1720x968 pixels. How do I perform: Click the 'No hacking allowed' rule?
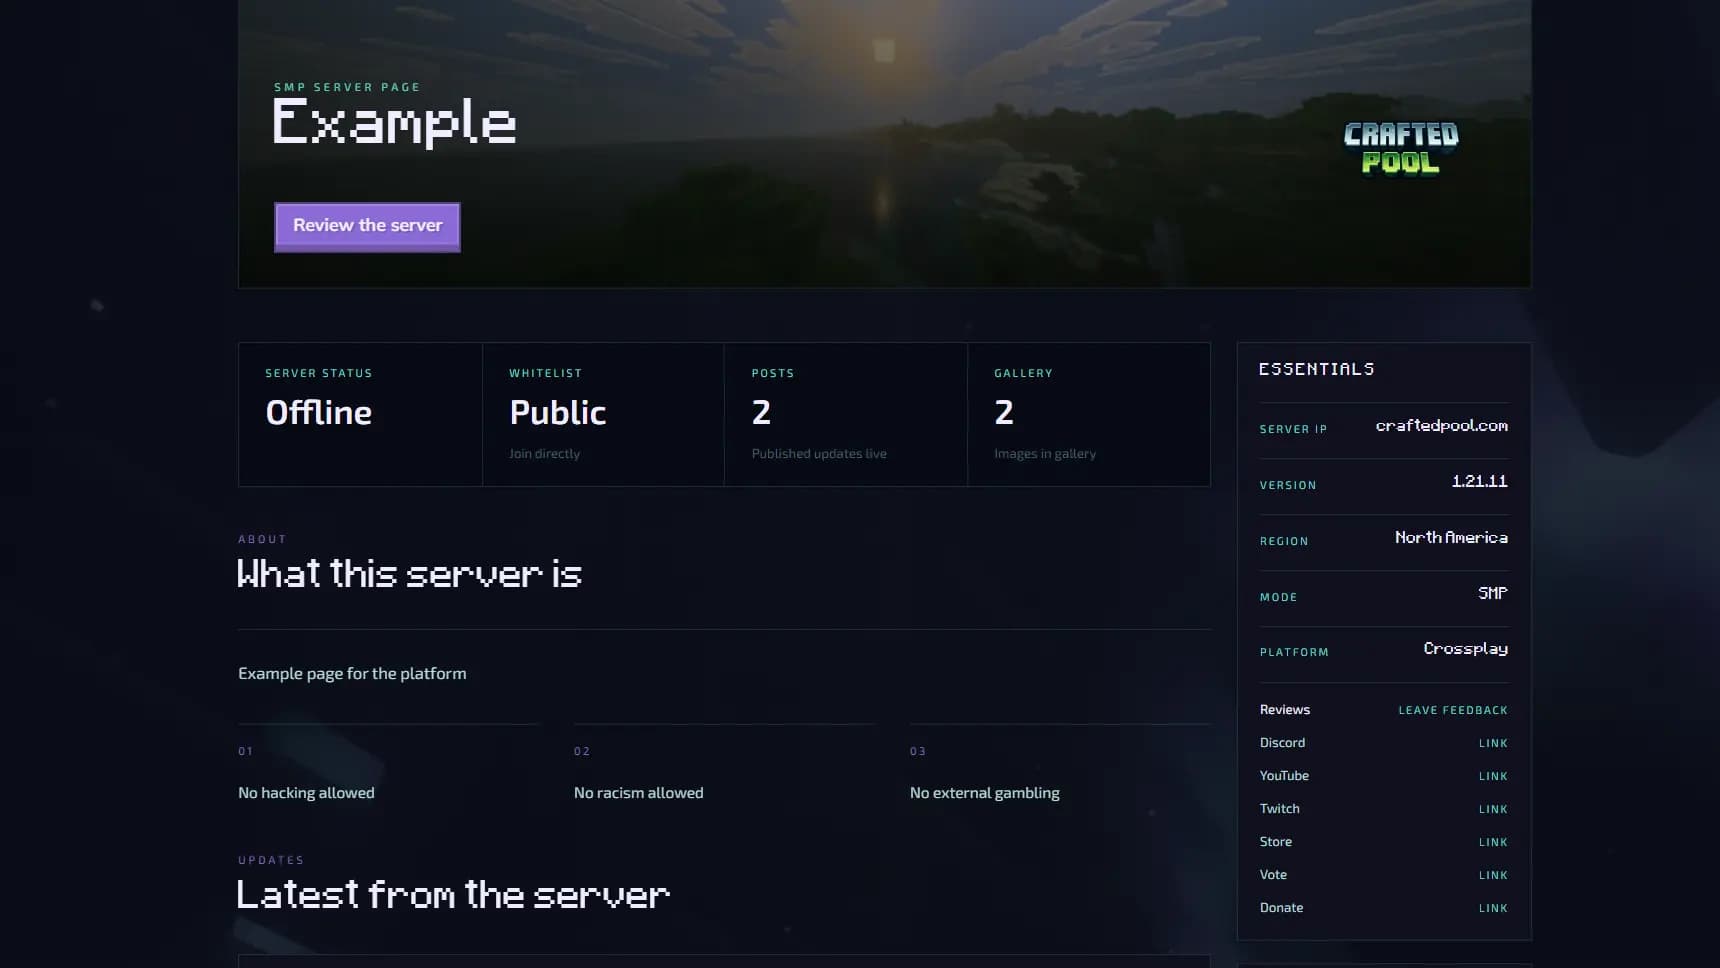[306, 793]
